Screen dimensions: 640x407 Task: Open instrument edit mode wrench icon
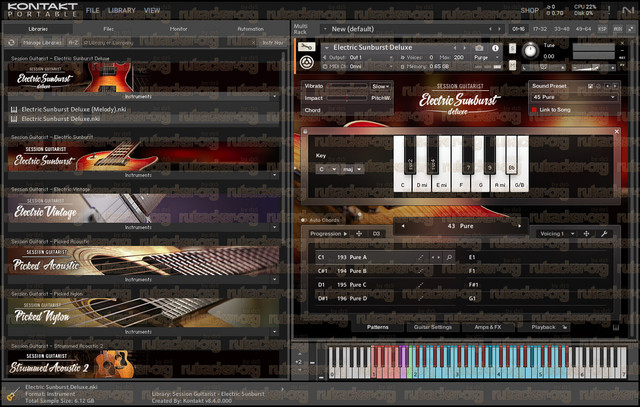(307, 47)
